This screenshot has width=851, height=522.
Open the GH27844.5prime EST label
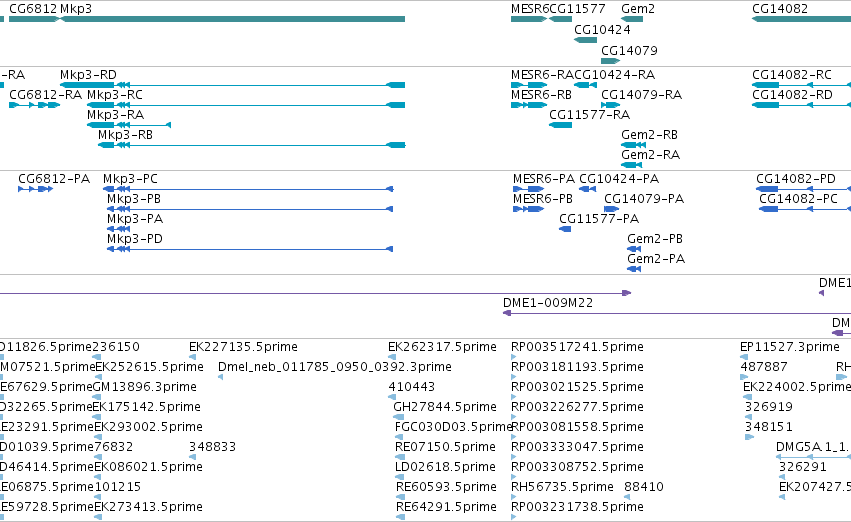pos(445,408)
